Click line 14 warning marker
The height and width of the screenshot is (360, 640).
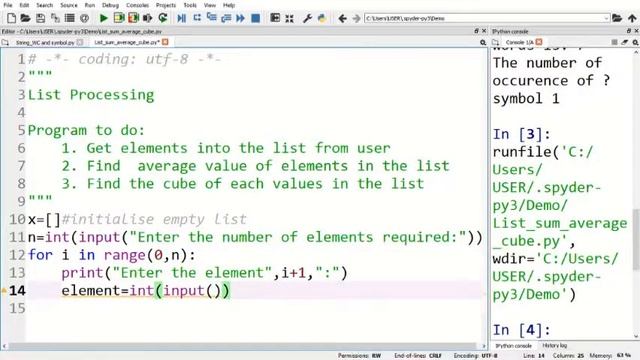point(4,291)
